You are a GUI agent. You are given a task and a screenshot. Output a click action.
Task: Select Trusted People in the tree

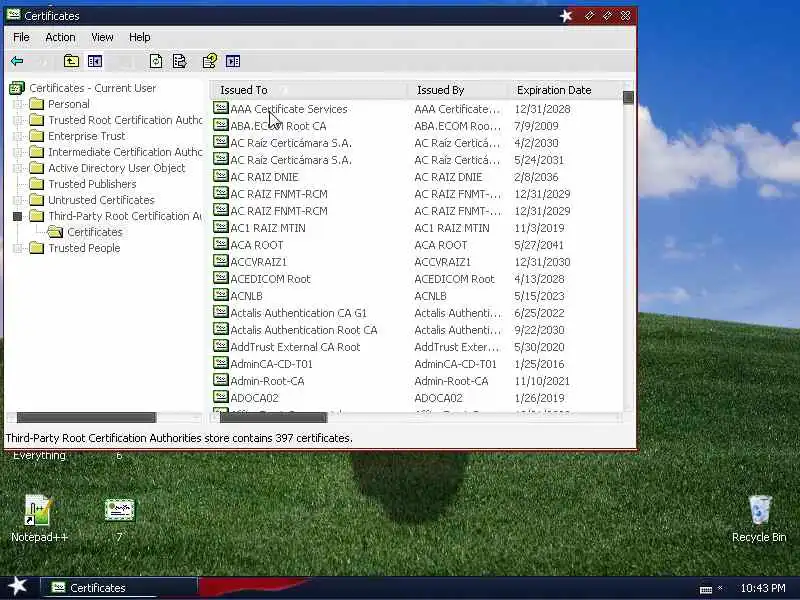click(x=84, y=248)
